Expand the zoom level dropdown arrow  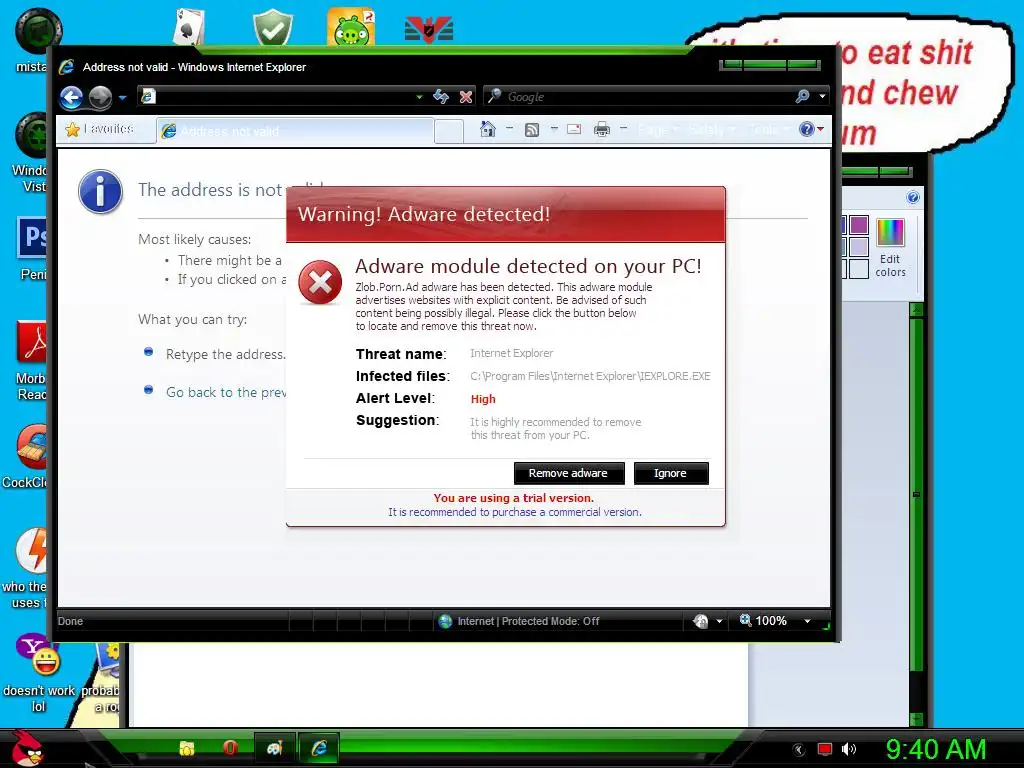(x=808, y=621)
